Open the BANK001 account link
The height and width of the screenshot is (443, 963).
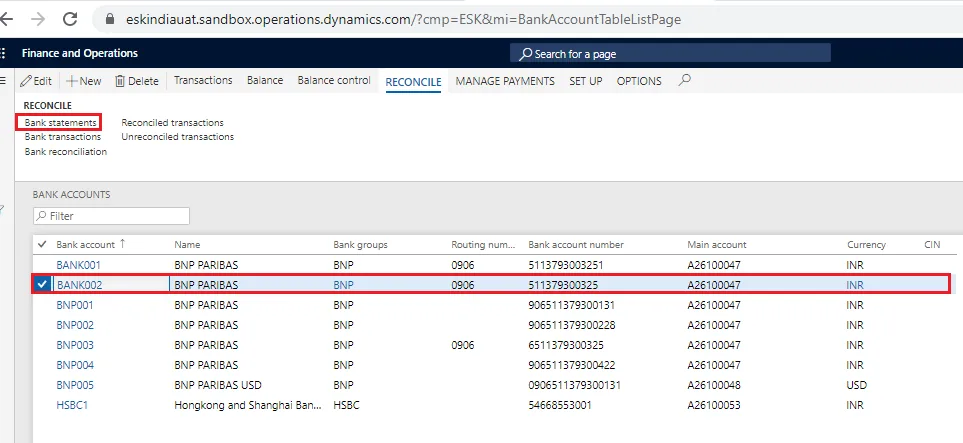click(x=79, y=265)
